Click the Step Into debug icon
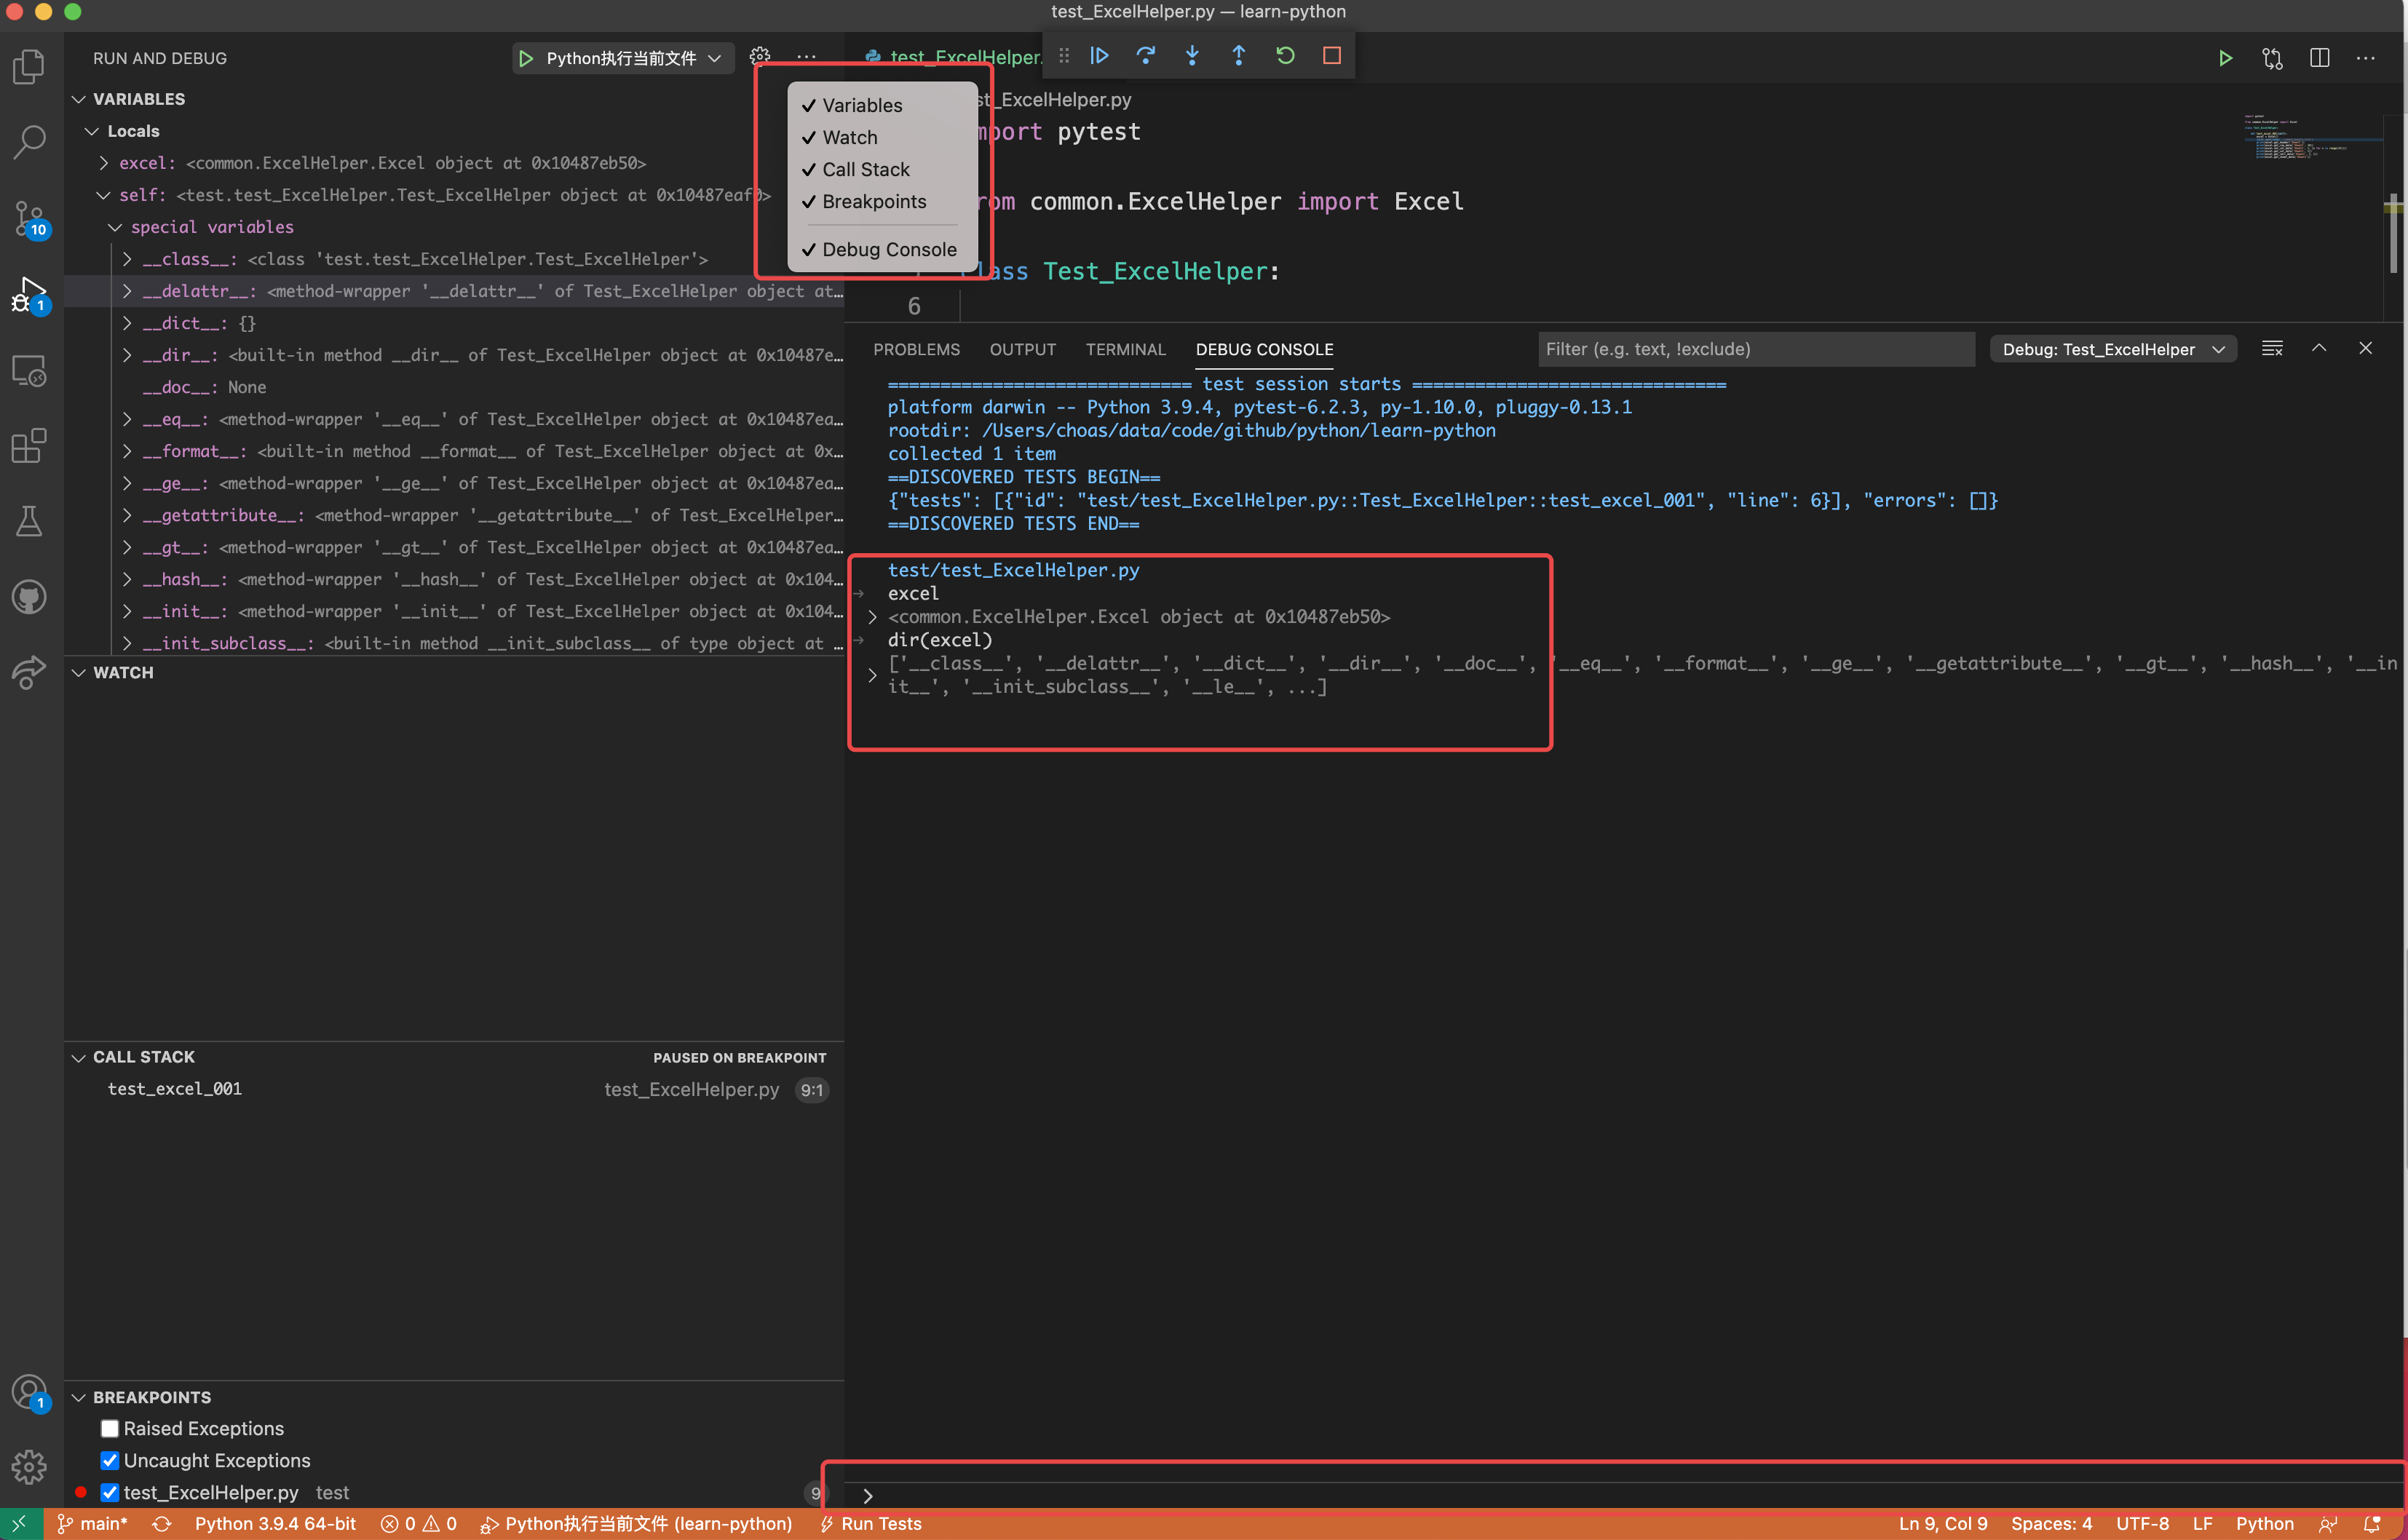This screenshot has height=1540, width=2408. coord(1192,56)
